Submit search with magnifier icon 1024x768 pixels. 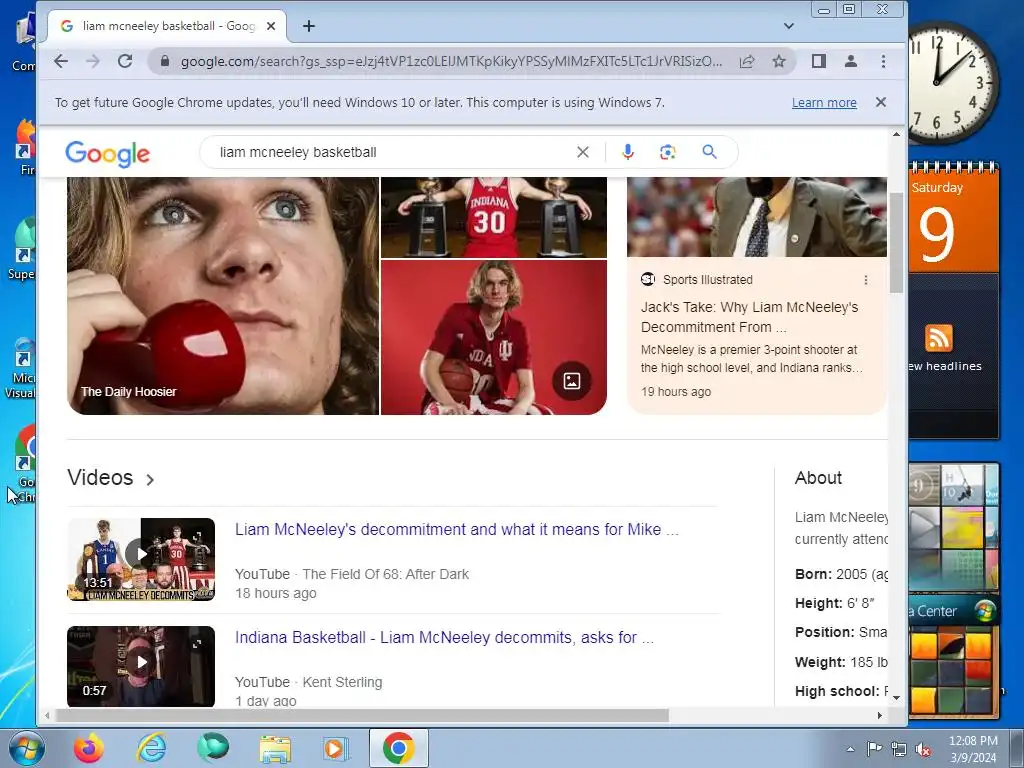[709, 152]
